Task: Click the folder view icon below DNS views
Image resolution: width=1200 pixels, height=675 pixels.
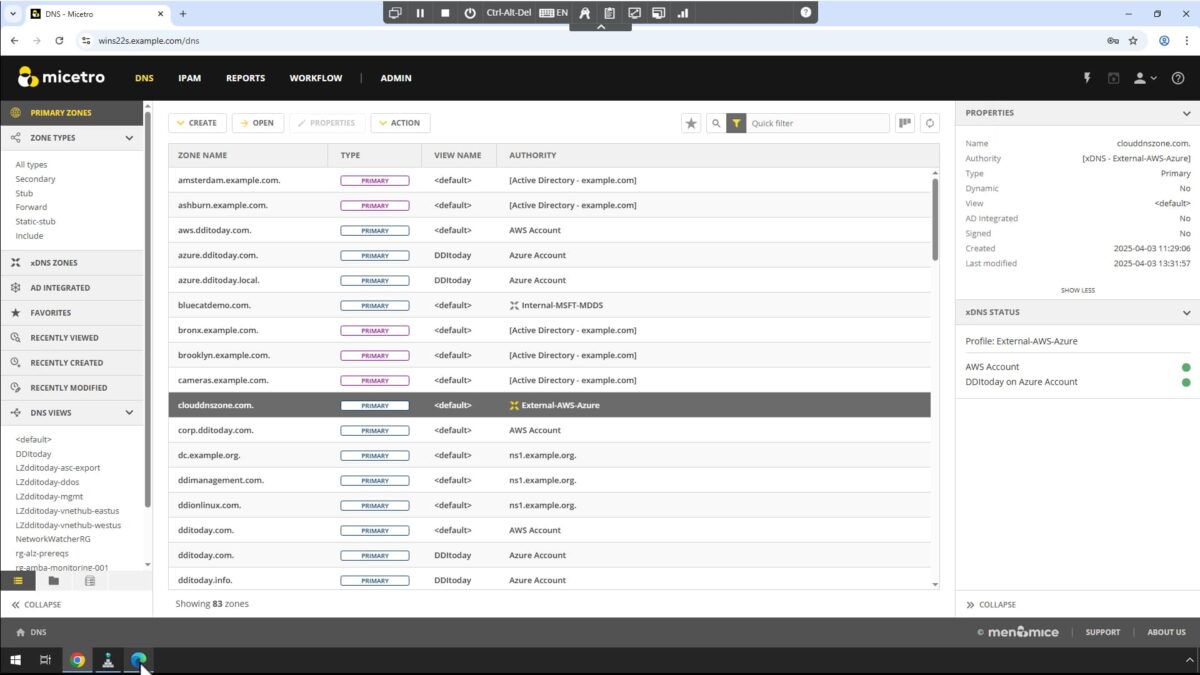Action: click(53, 581)
